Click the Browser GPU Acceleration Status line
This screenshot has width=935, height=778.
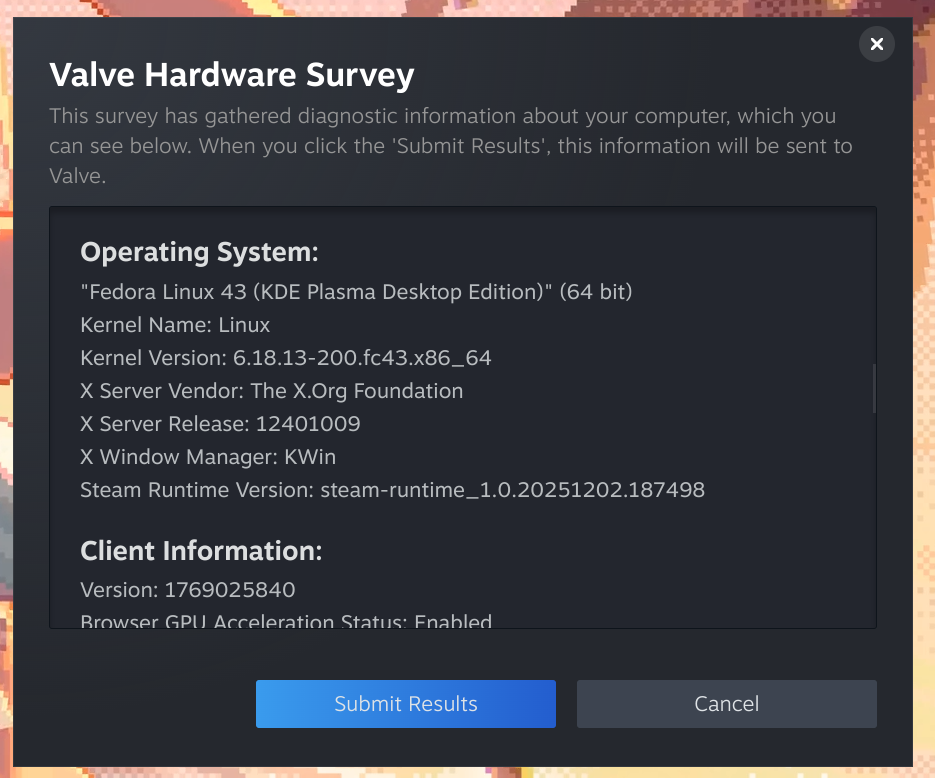pos(285,621)
